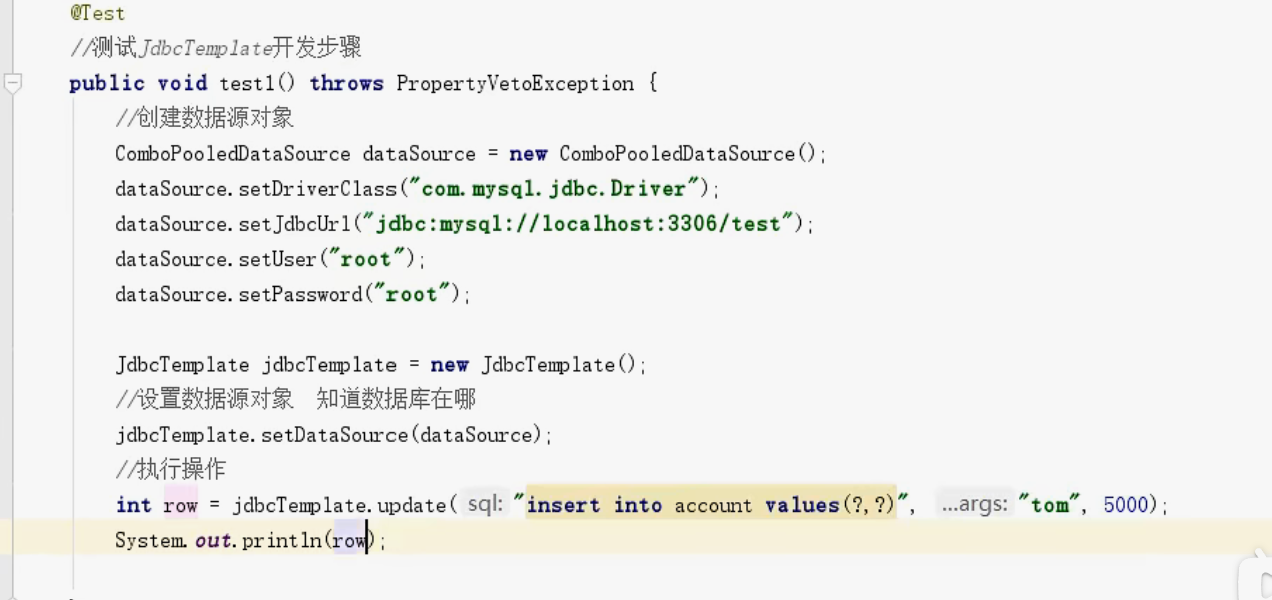This screenshot has width=1272, height=600.
Task: Click the setDriverClass method call
Action: (x=318, y=189)
